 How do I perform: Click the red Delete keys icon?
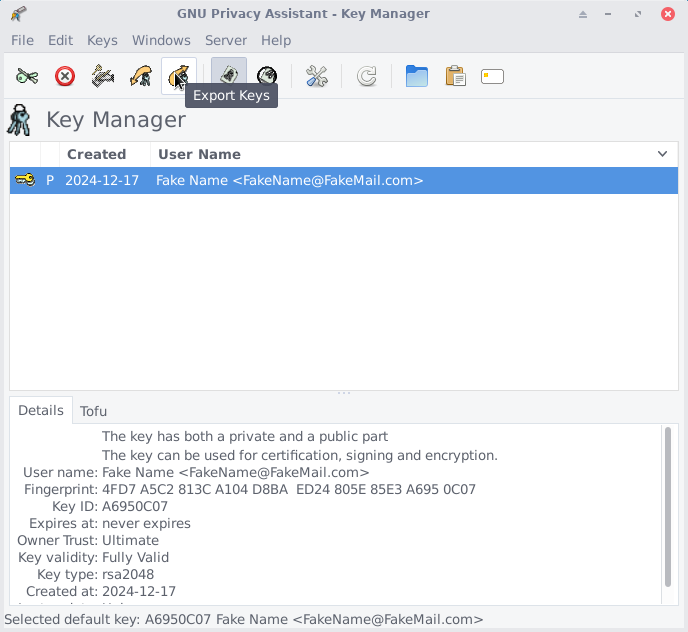click(x=65, y=76)
